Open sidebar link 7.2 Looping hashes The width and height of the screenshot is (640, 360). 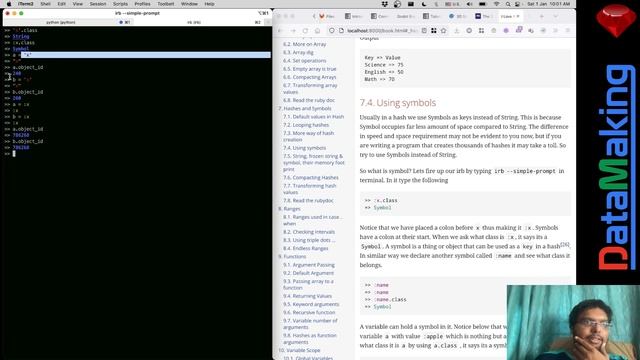pyautogui.click(x=306, y=124)
